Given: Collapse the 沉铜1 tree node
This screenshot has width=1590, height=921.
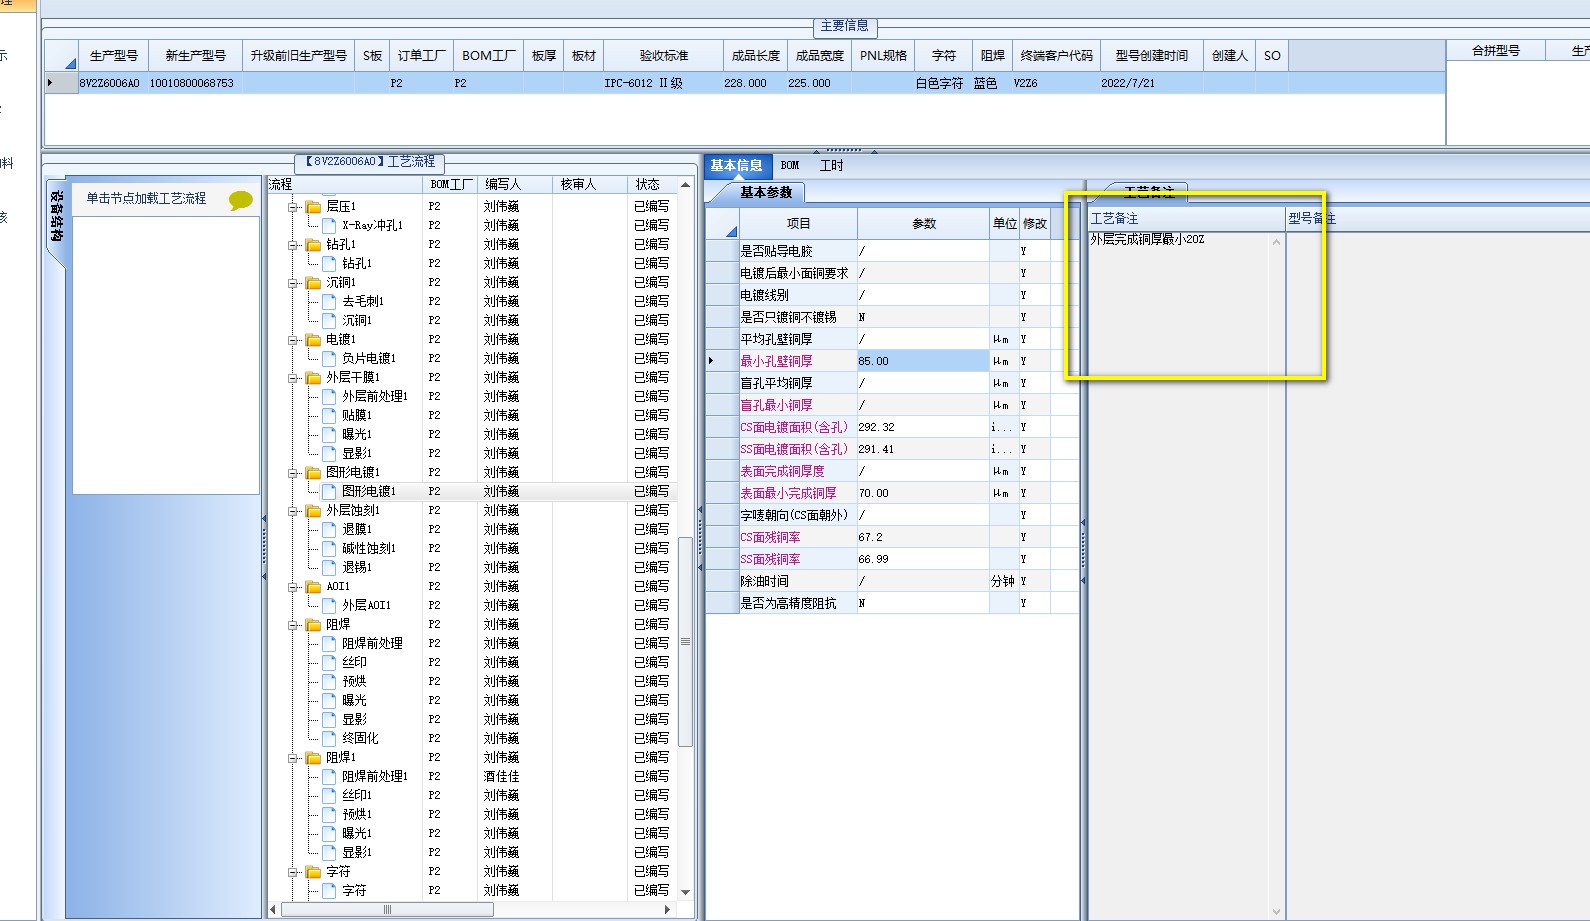Looking at the screenshot, I should click(294, 283).
